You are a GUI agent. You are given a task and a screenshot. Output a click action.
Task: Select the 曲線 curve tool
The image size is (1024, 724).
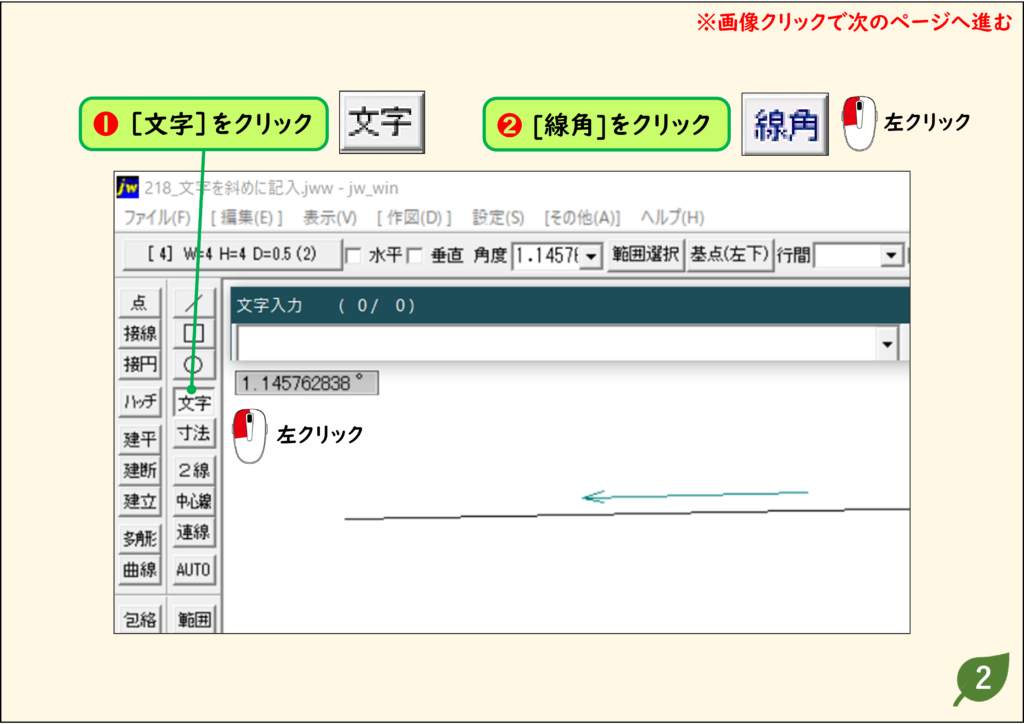pos(140,570)
